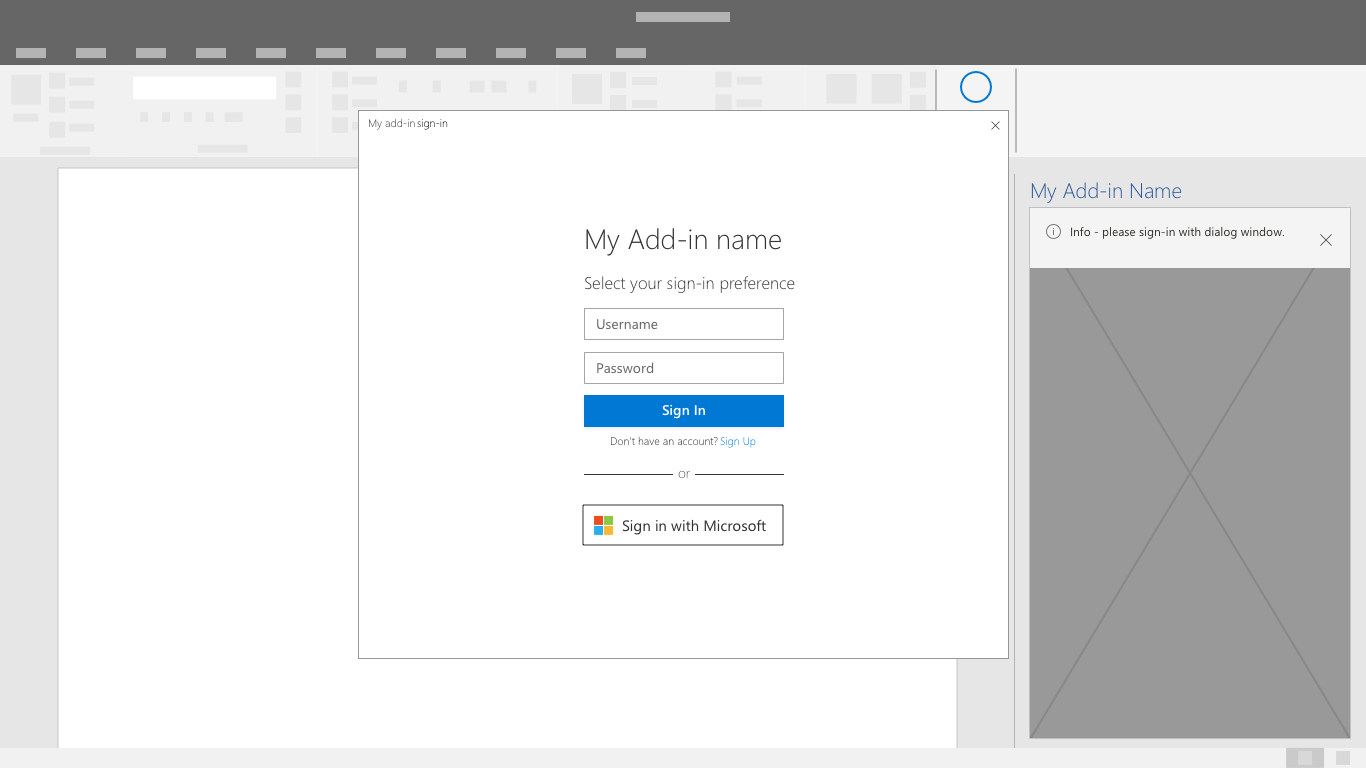Viewport: 1366px width, 768px height.
Task: Close the My add-in sign-in dialog
Action: coord(995,125)
